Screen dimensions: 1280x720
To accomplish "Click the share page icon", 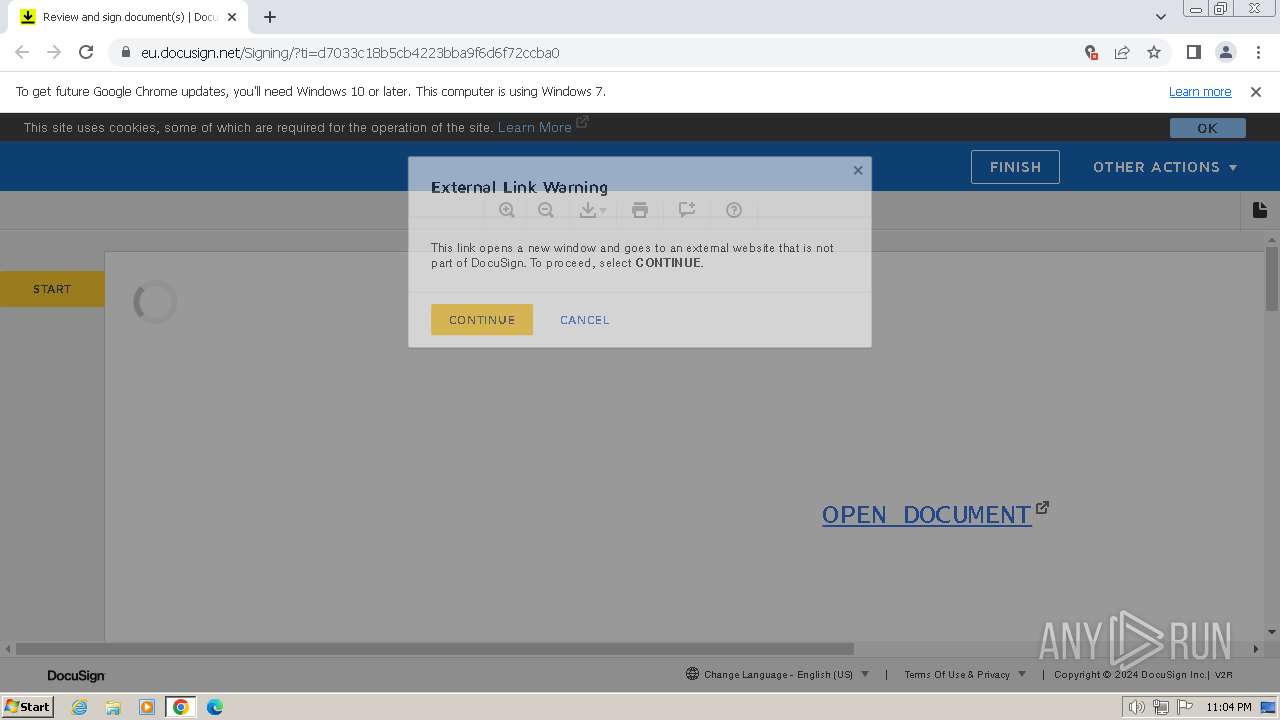I will click(1122, 52).
